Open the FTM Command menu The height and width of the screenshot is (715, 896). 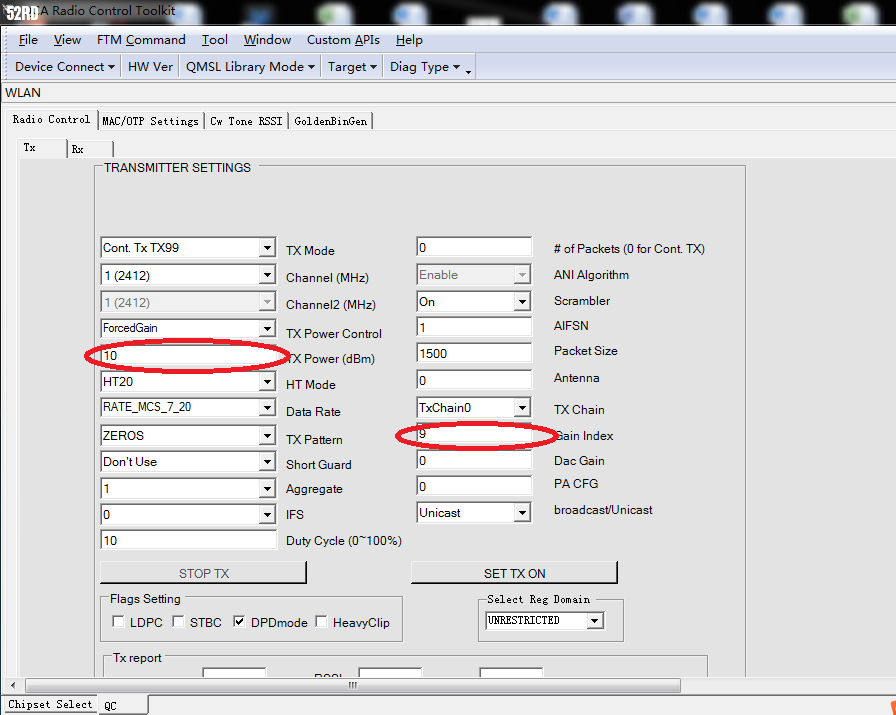tap(141, 40)
